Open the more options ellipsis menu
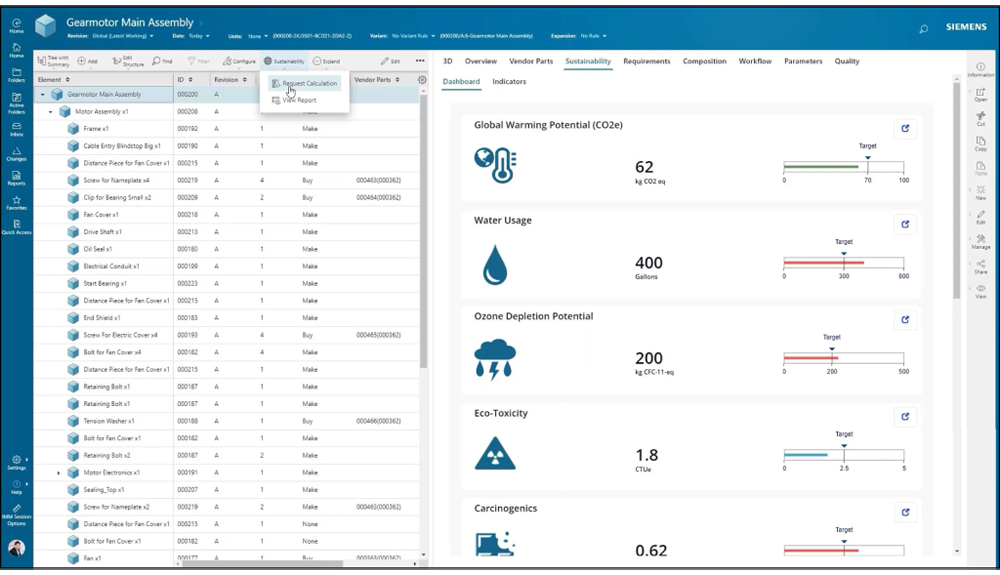Screen dimensions: 1000x575 click(420, 61)
